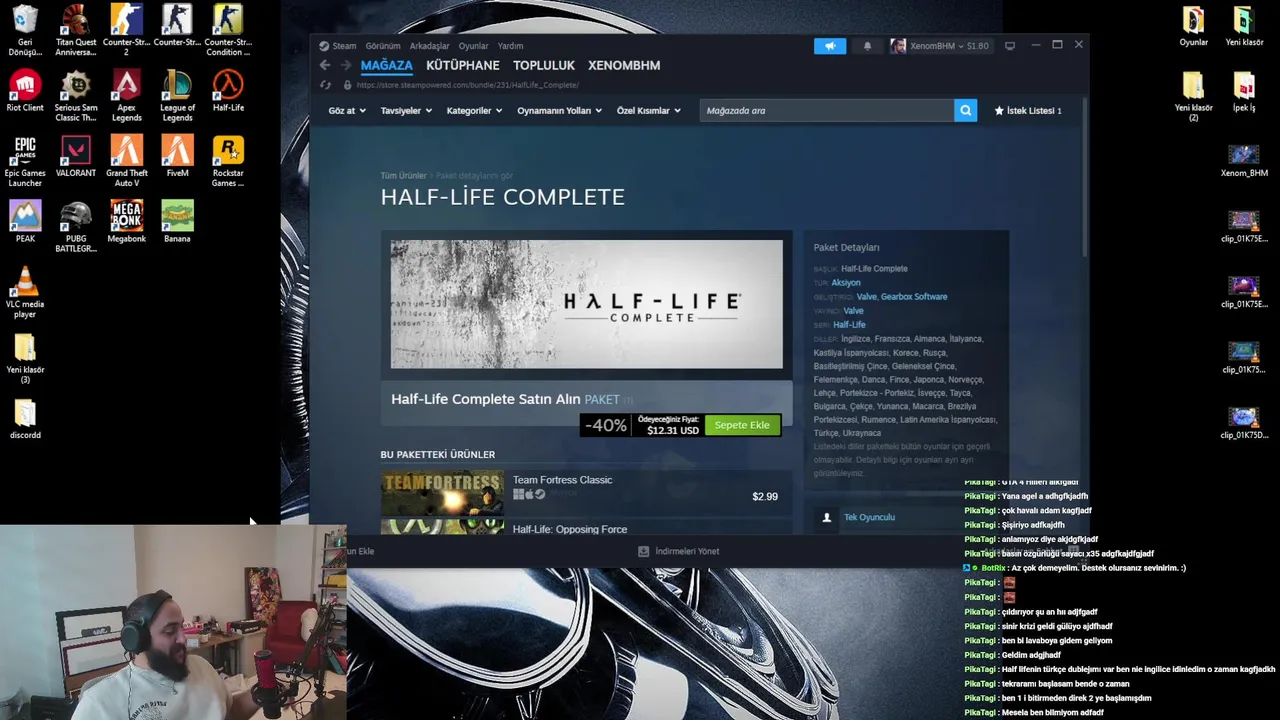Open Steam notifications bell
Image resolution: width=1280 pixels, height=720 pixels.
(x=867, y=46)
